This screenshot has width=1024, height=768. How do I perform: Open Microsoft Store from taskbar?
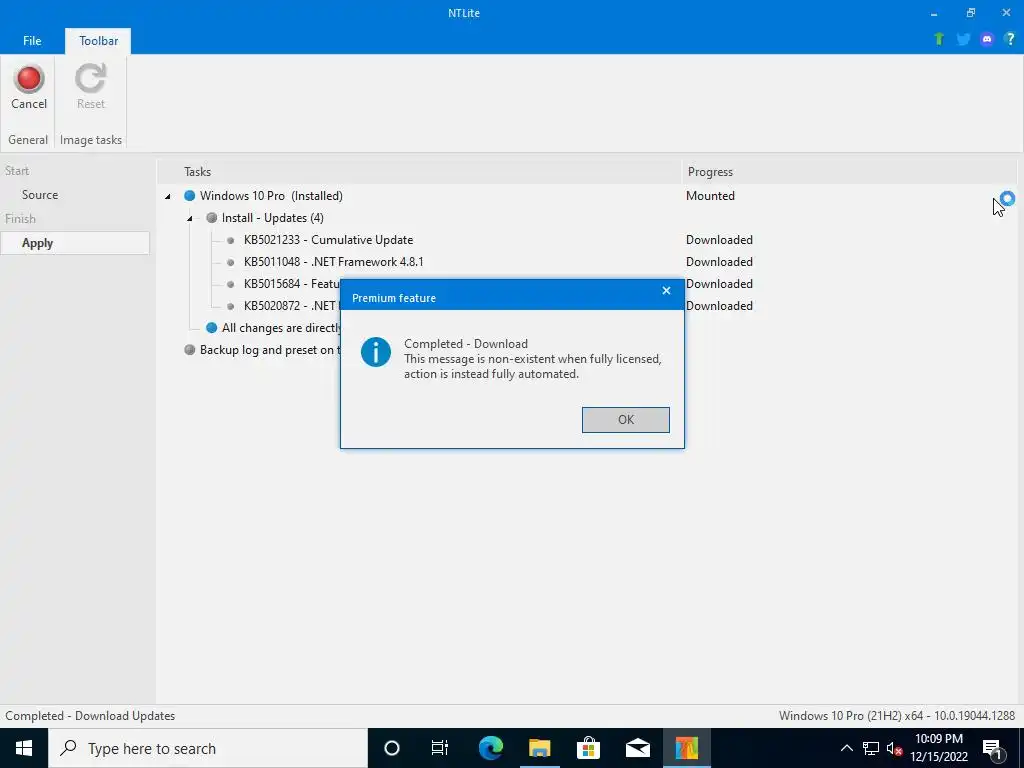(x=588, y=748)
